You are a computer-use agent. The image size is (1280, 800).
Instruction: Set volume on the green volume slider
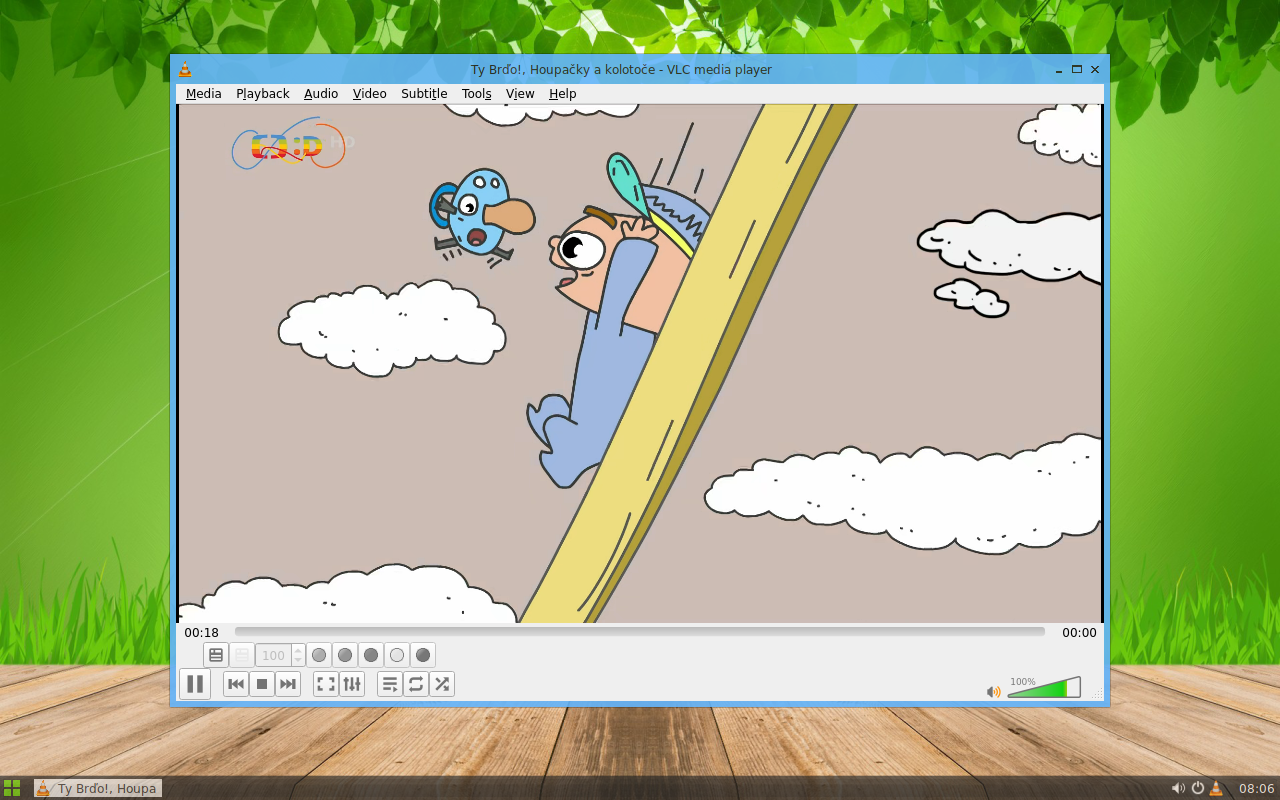pyautogui.click(x=1044, y=688)
